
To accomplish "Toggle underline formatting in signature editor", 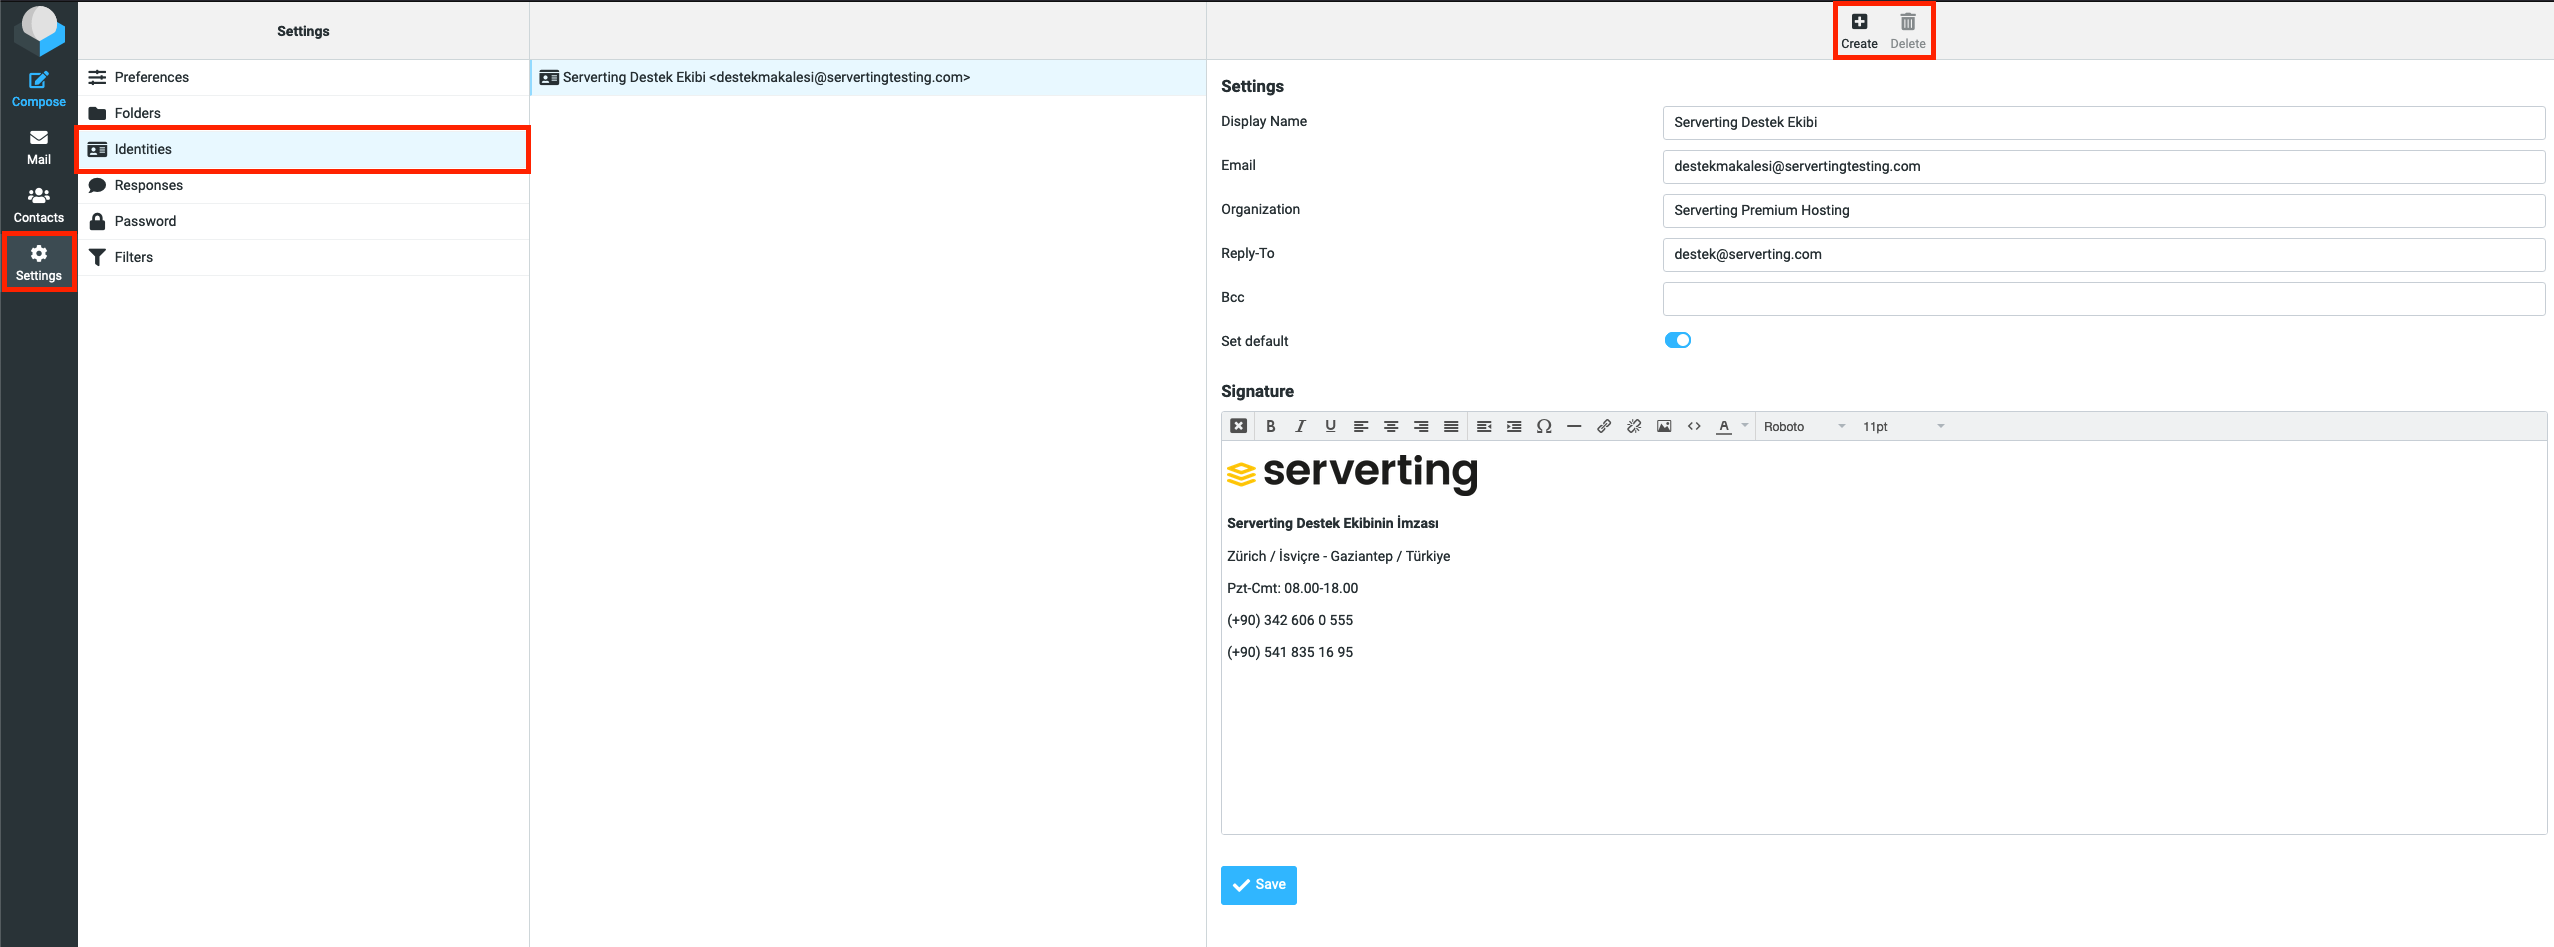I will tap(1330, 426).
